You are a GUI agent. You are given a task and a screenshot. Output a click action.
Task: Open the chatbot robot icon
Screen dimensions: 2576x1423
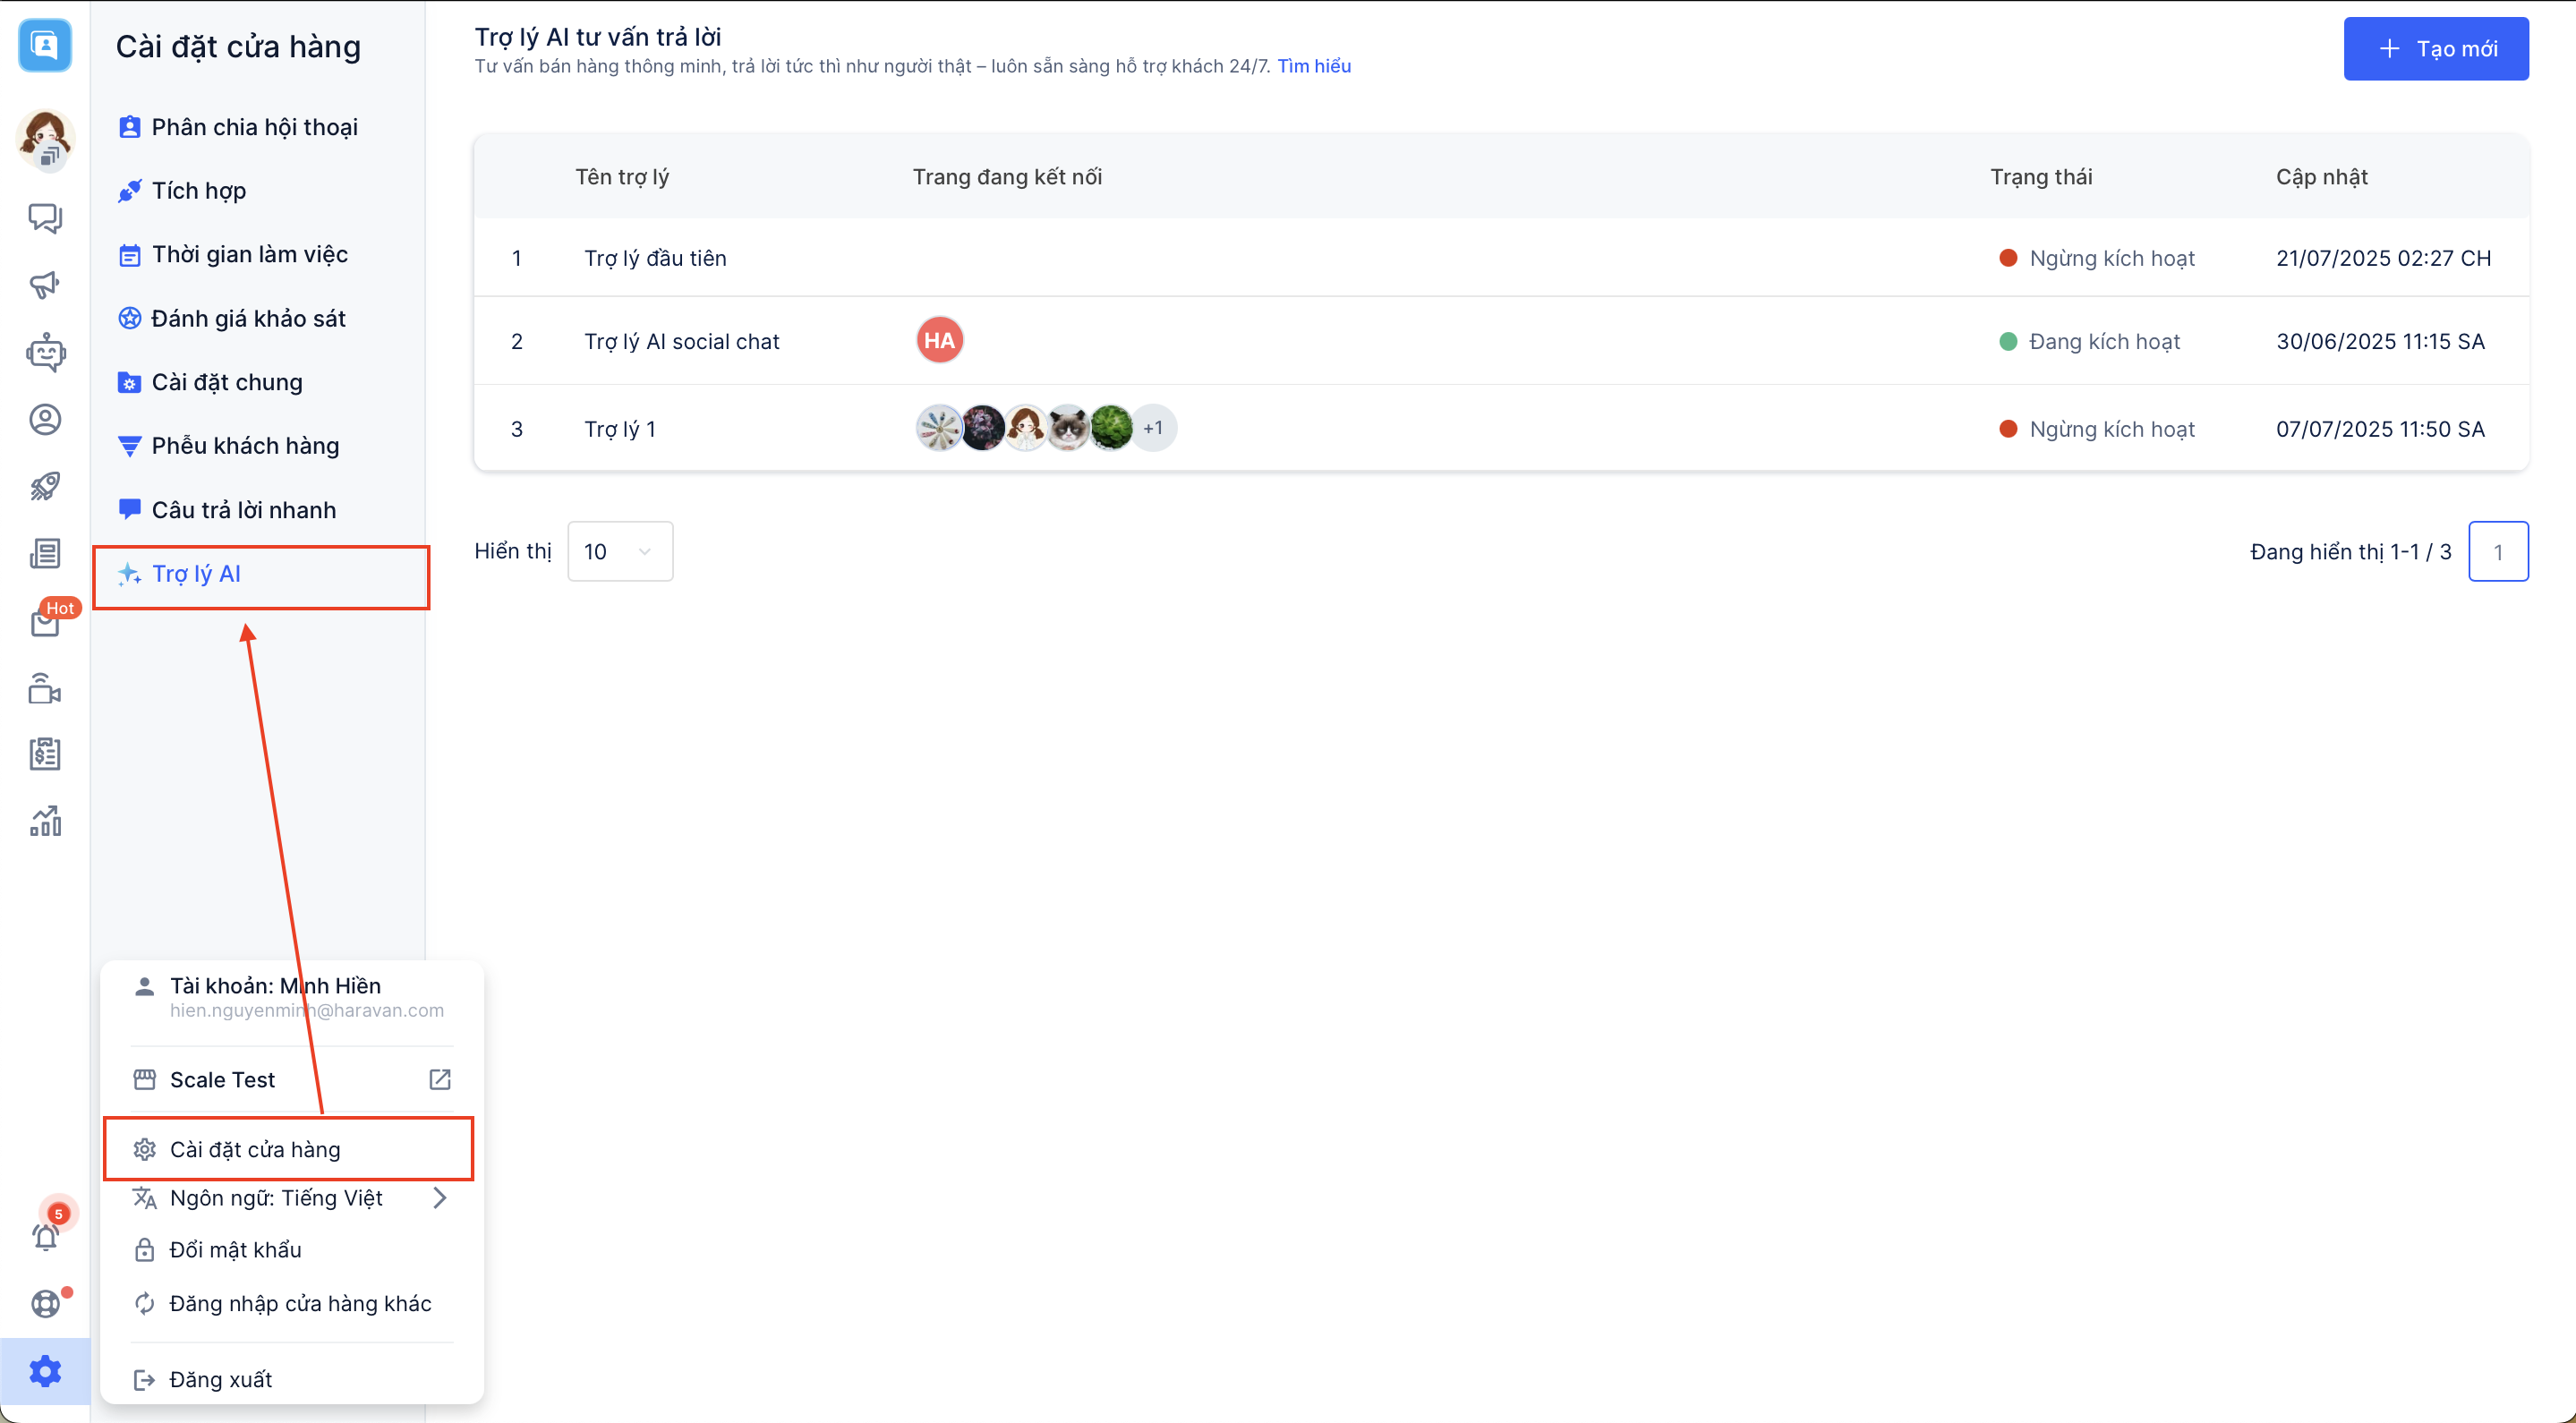coord(45,352)
